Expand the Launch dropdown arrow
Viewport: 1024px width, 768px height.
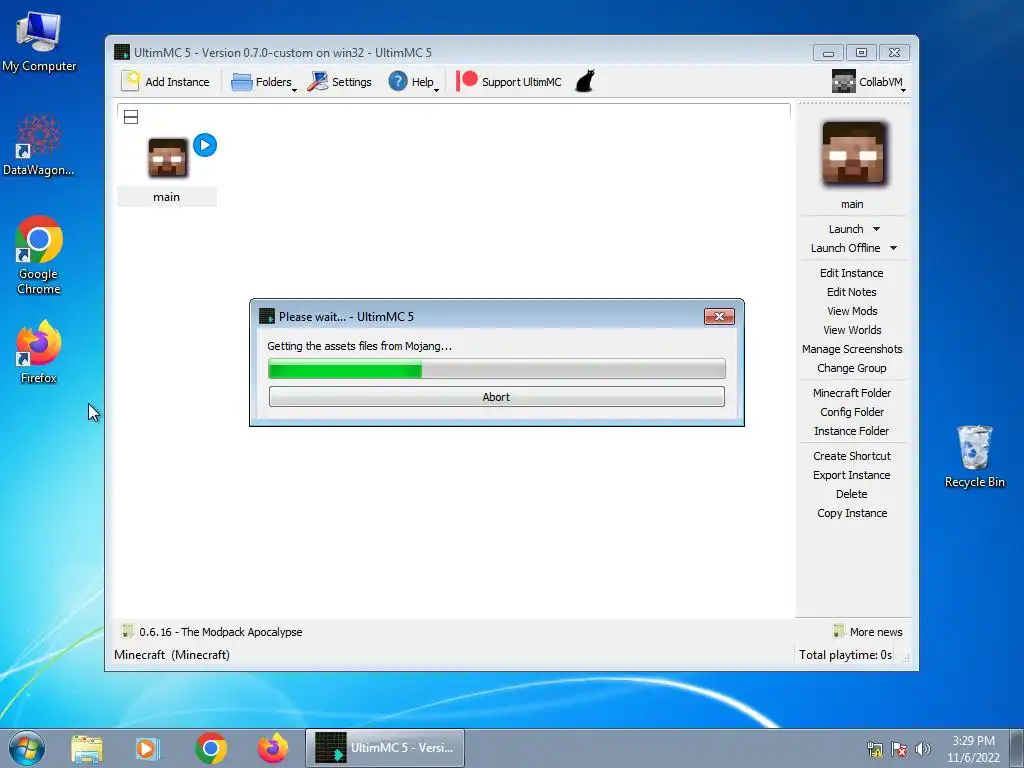coord(876,229)
